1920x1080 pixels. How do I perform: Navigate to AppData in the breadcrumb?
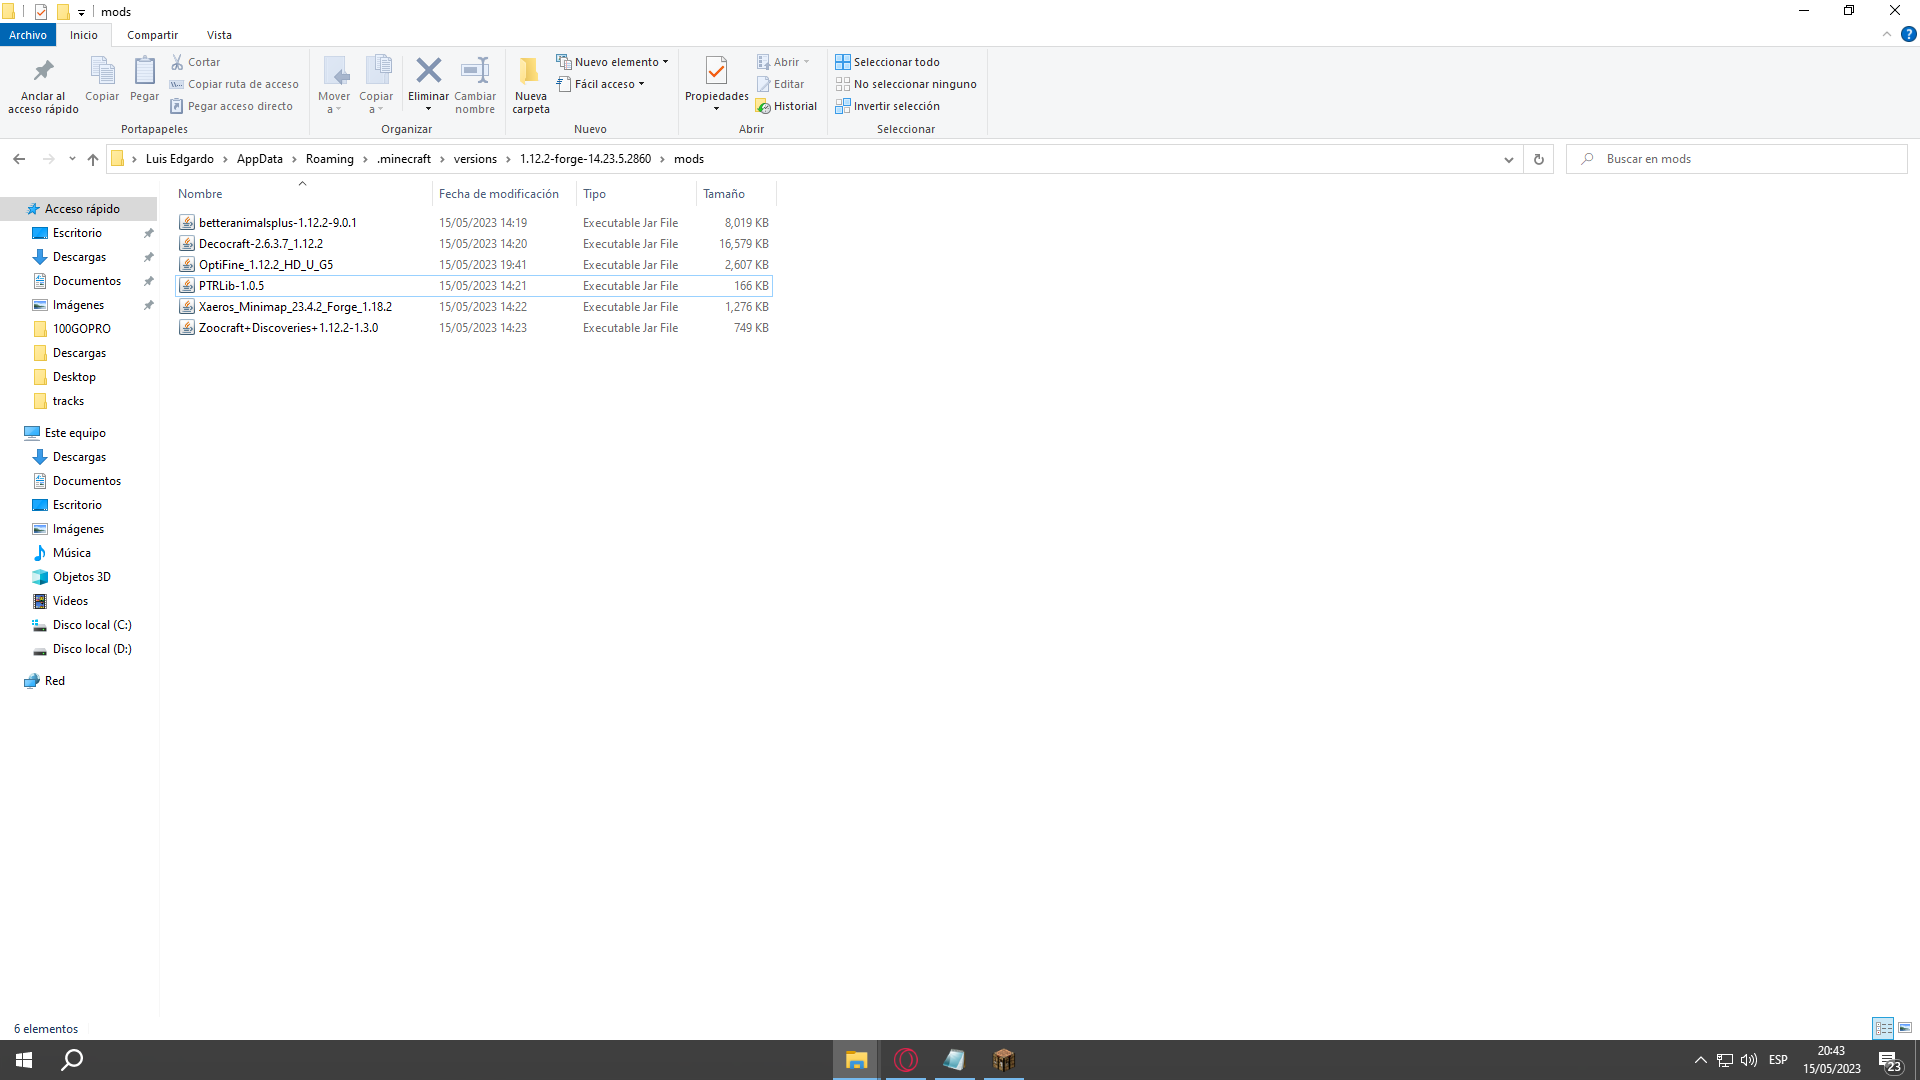[260, 159]
